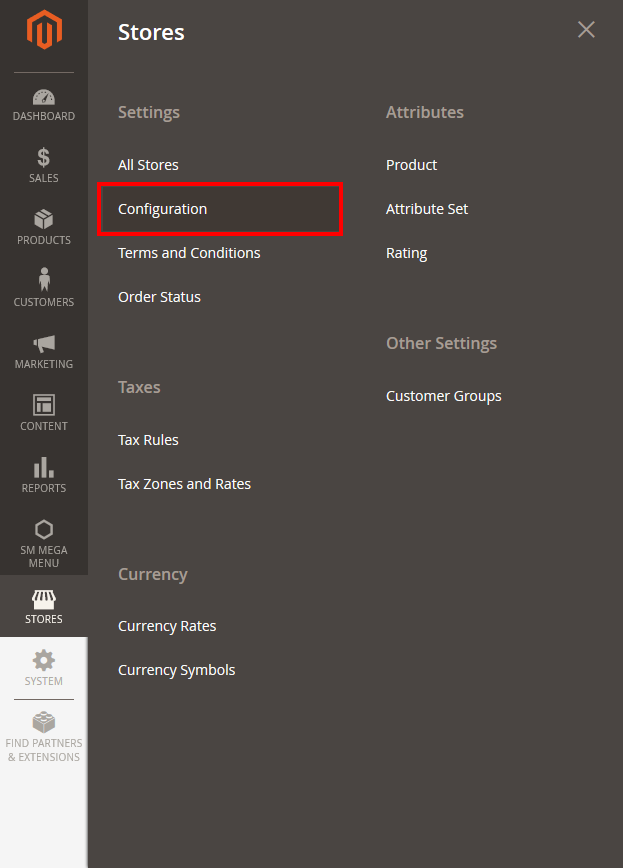This screenshot has width=623, height=868.
Task: Open Terms and Conditions
Action: coord(189,253)
